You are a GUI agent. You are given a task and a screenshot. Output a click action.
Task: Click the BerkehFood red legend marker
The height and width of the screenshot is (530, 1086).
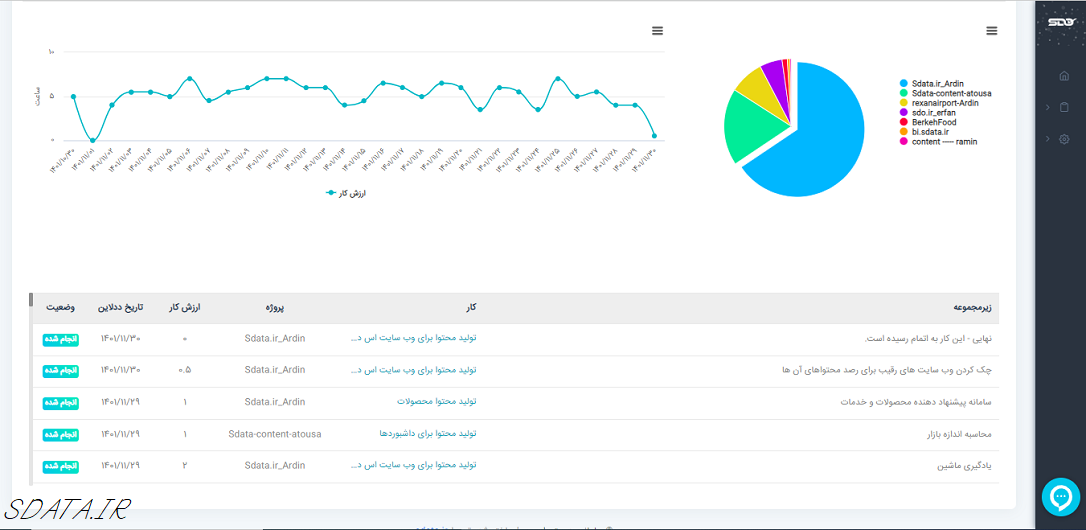[904, 122]
